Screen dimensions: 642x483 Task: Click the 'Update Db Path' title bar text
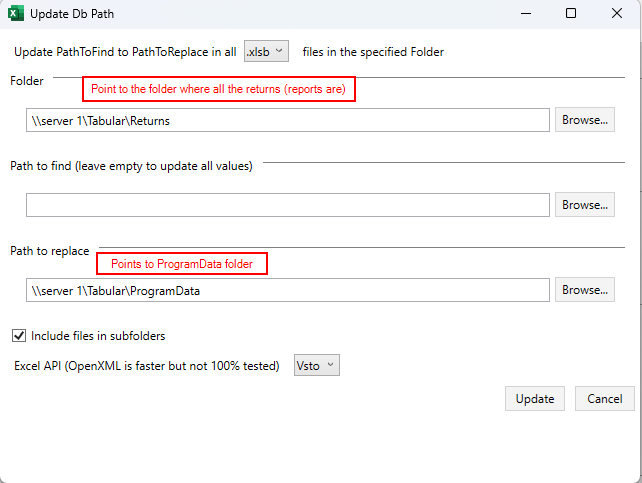coord(73,14)
